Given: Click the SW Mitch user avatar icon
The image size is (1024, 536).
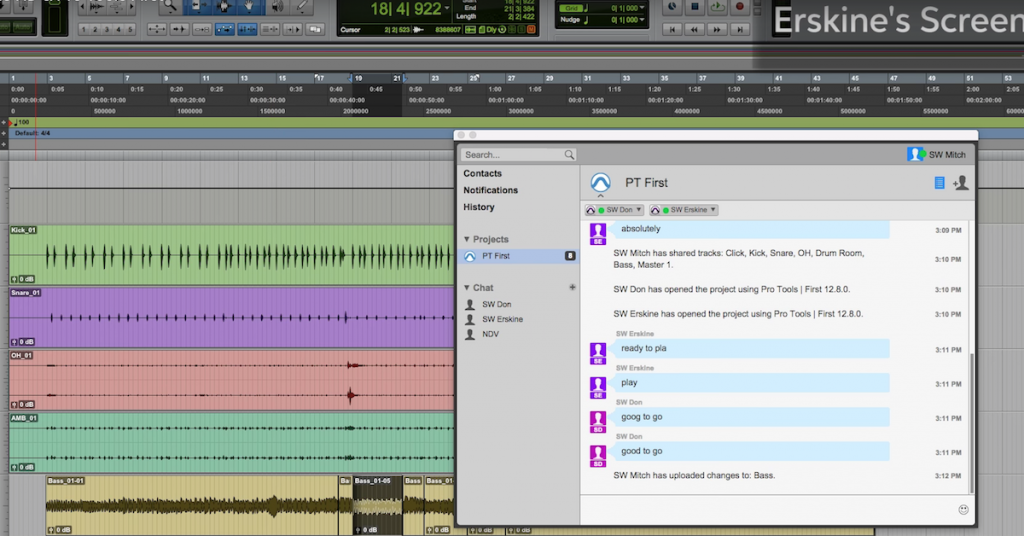Looking at the screenshot, I should 916,154.
